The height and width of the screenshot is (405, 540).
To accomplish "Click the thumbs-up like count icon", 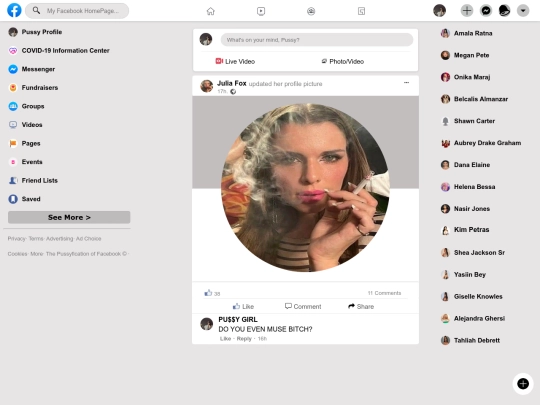I will [208, 293].
